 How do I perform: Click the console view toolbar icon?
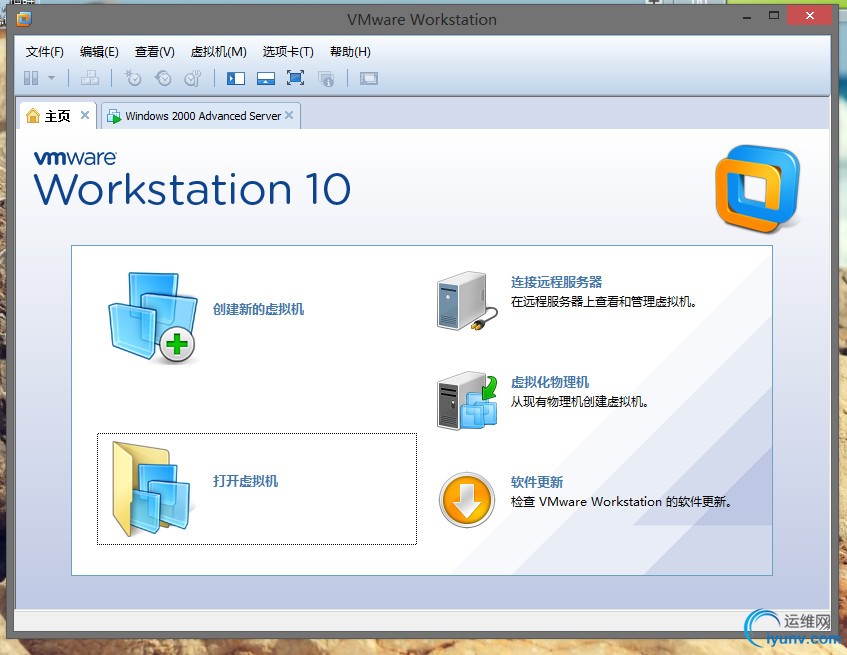pos(369,79)
